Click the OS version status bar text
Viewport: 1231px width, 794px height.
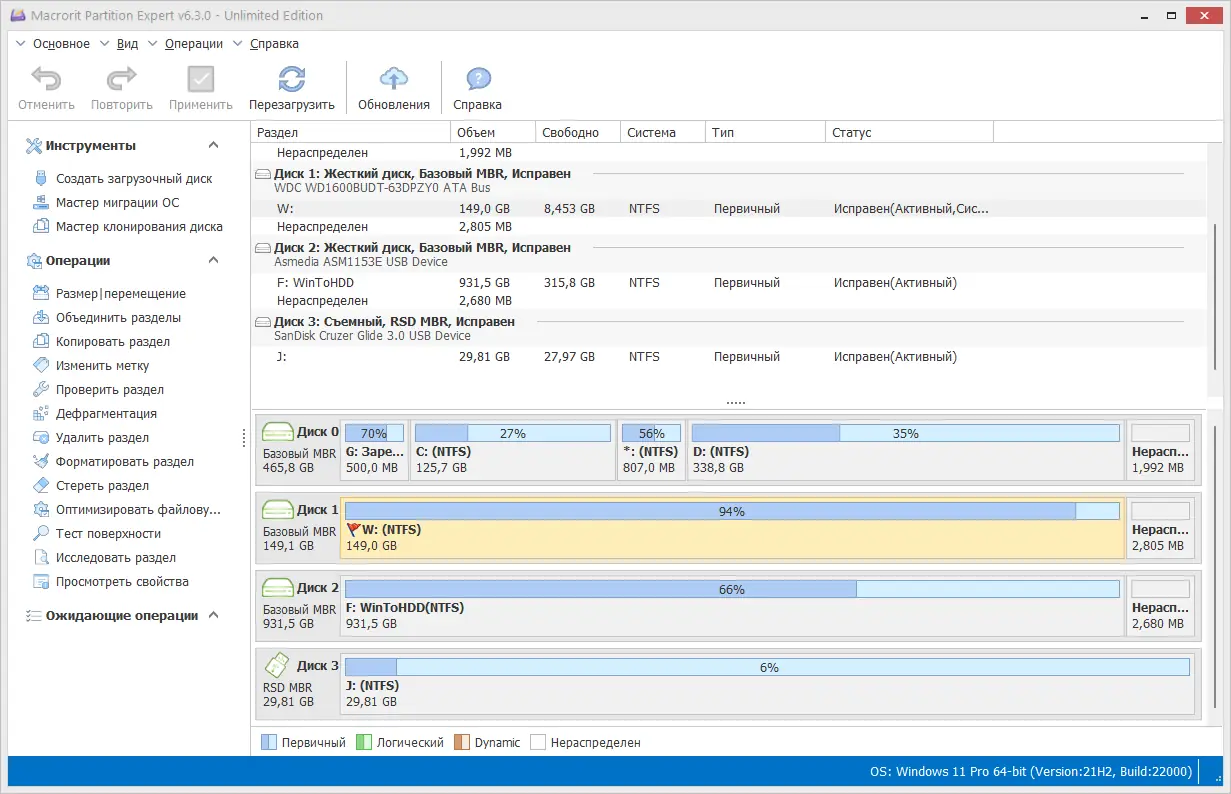(x=1031, y=772)
